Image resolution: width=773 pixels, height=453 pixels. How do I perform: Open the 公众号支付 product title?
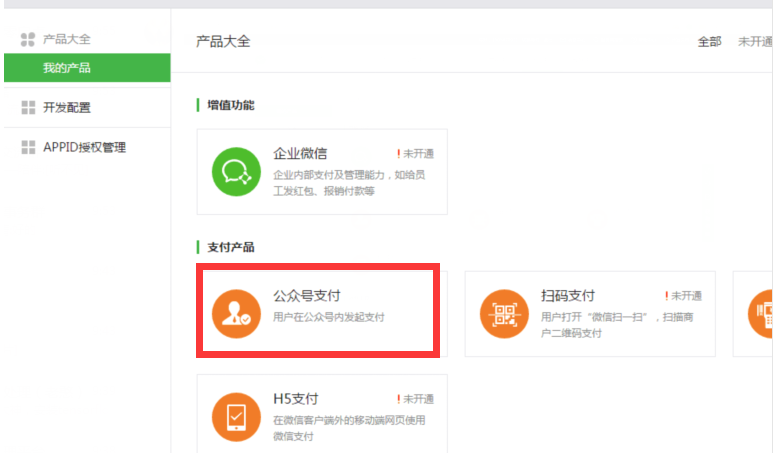pos(307,296)
